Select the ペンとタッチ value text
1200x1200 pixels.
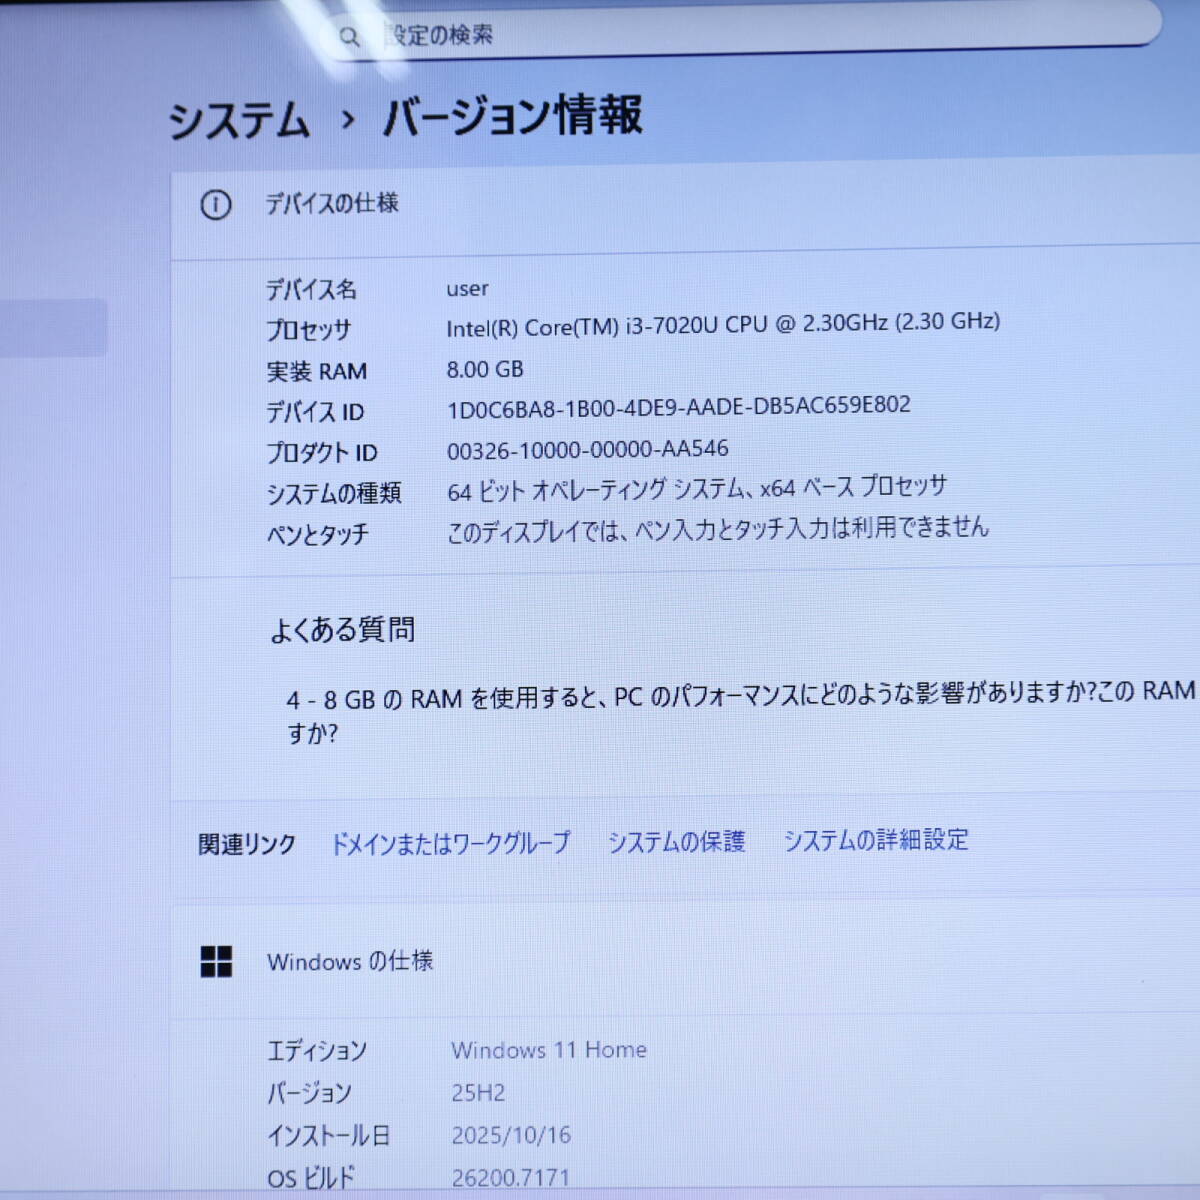pyautogui.click(x=717, y=529)
